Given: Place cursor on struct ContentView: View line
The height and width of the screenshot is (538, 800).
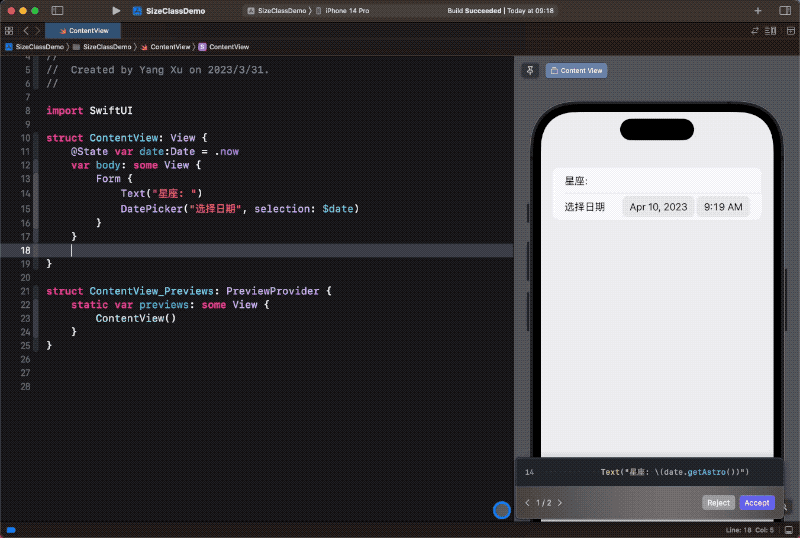Looking at the screenshot, I should click(127, 138).
